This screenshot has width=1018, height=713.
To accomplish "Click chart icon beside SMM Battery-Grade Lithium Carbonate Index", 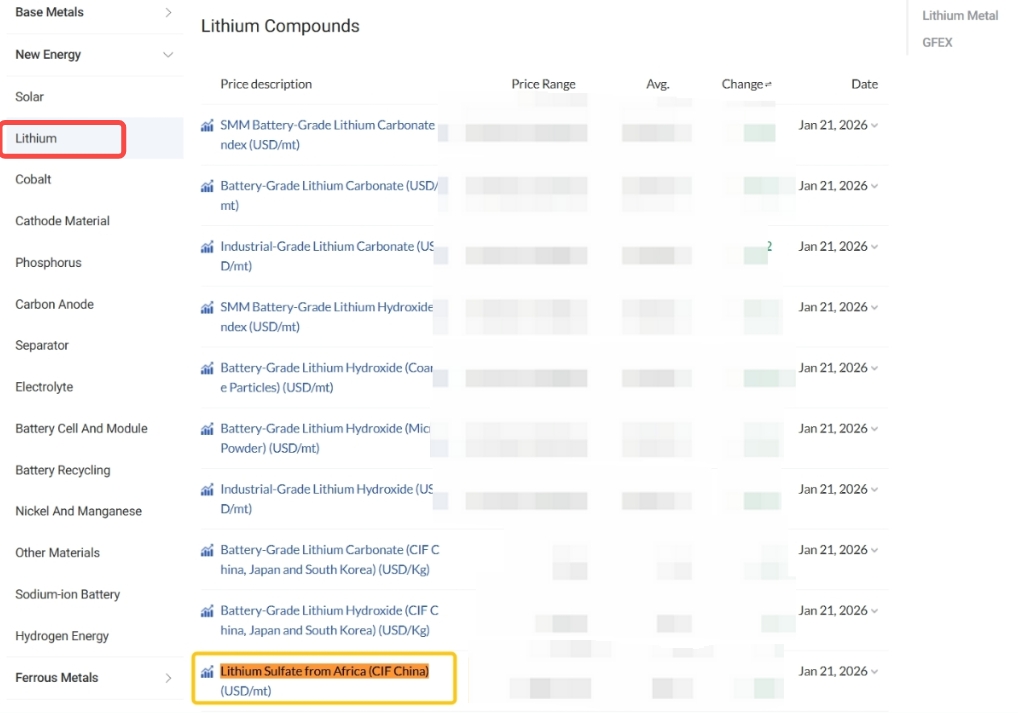I will tap(207, 126).
